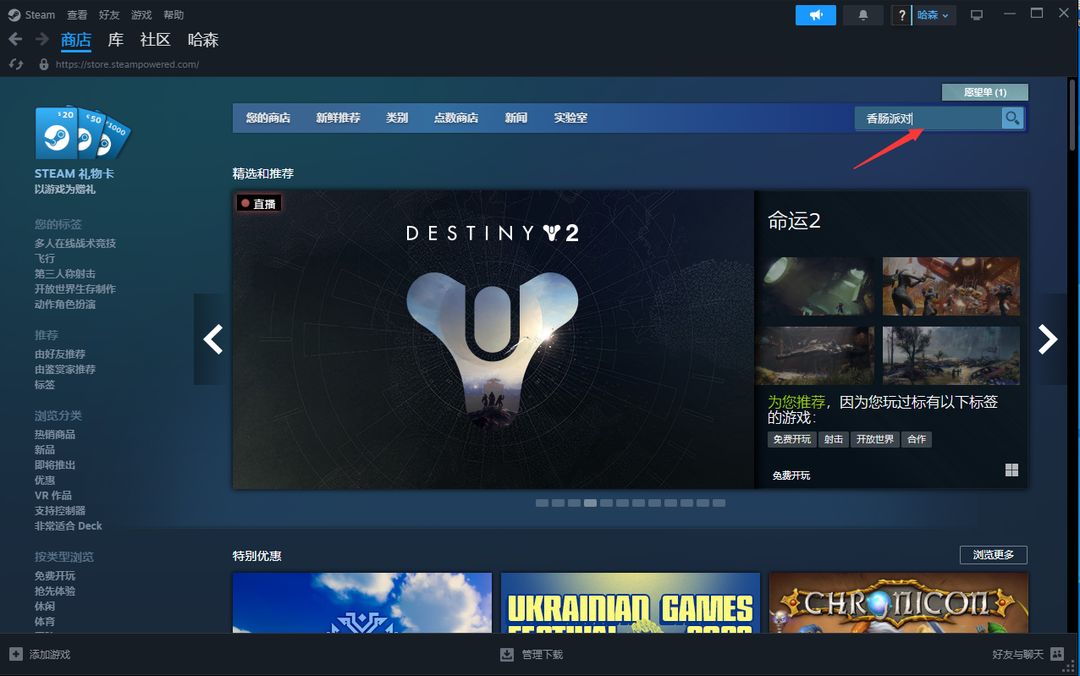1080x676 pixels.
Task: Open the Destiny 2 featured banner image
Action: [x=493, y=340]
